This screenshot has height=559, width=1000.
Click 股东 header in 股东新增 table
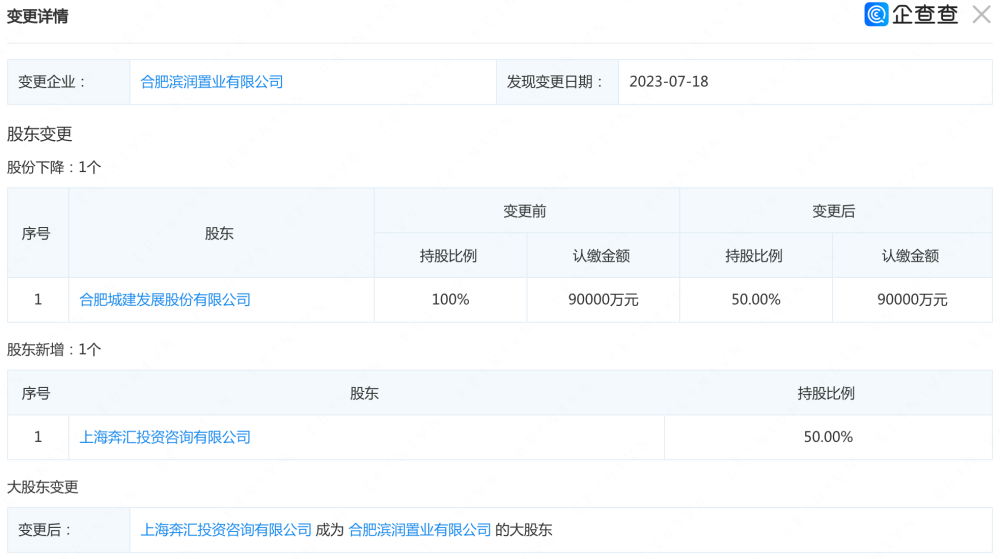point(364,393)
